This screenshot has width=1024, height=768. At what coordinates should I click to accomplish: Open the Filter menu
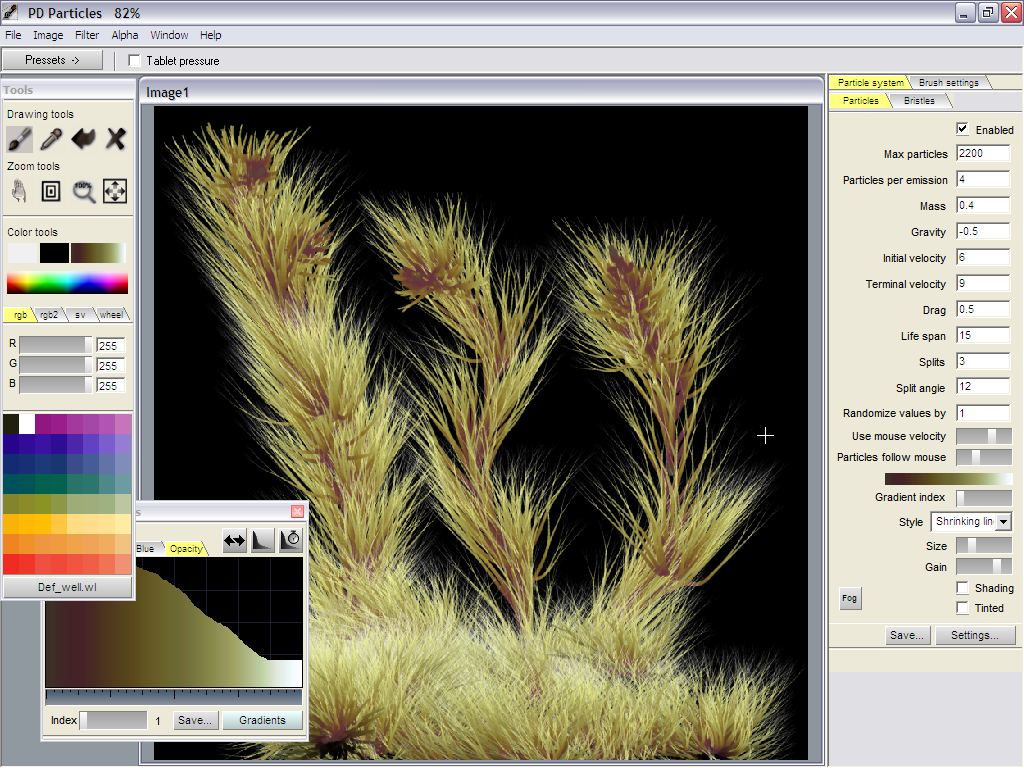pos(87,35)
